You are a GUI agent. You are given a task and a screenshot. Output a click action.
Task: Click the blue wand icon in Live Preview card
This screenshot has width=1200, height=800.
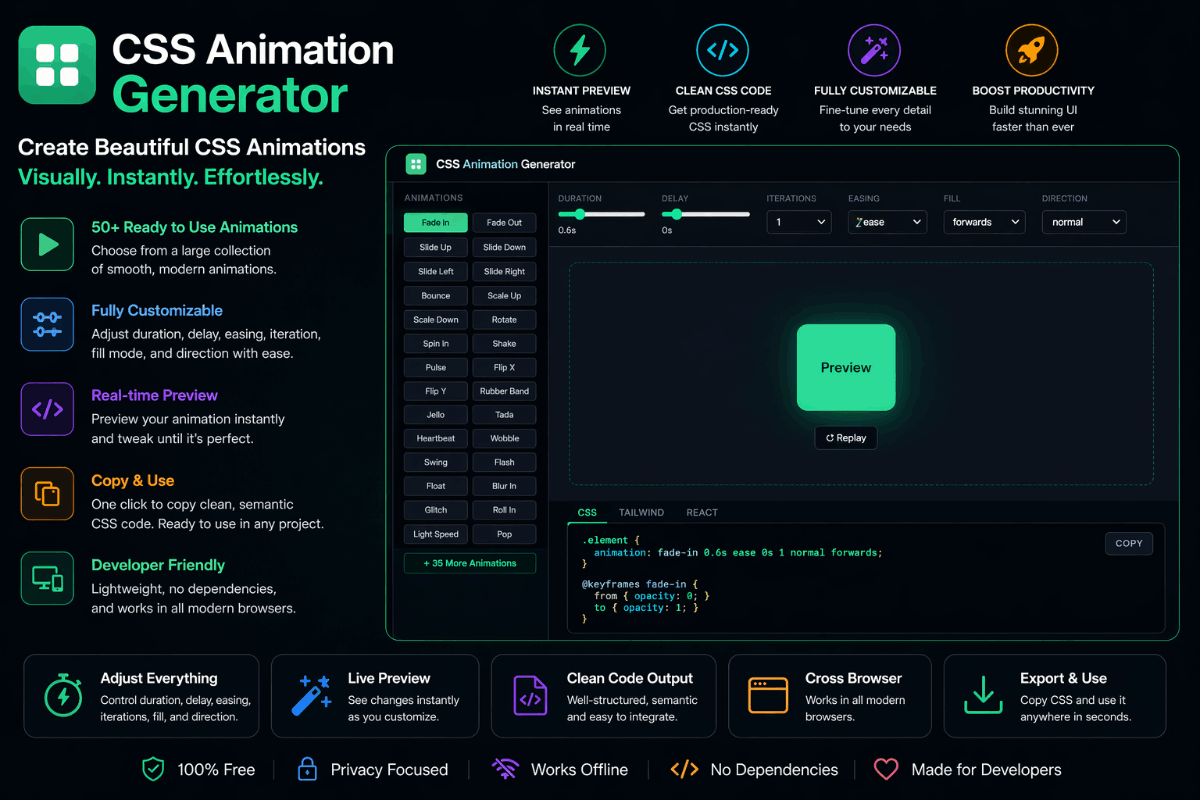point(311,696)
